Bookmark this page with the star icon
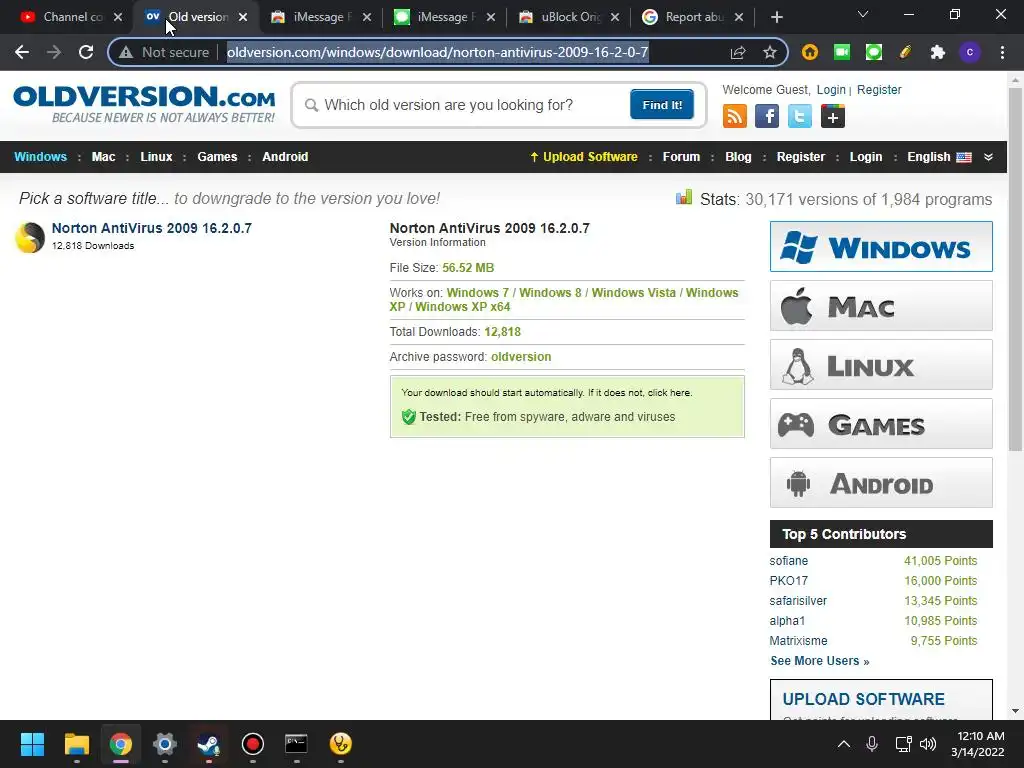The image size is (1024, 768). (770, 52)
